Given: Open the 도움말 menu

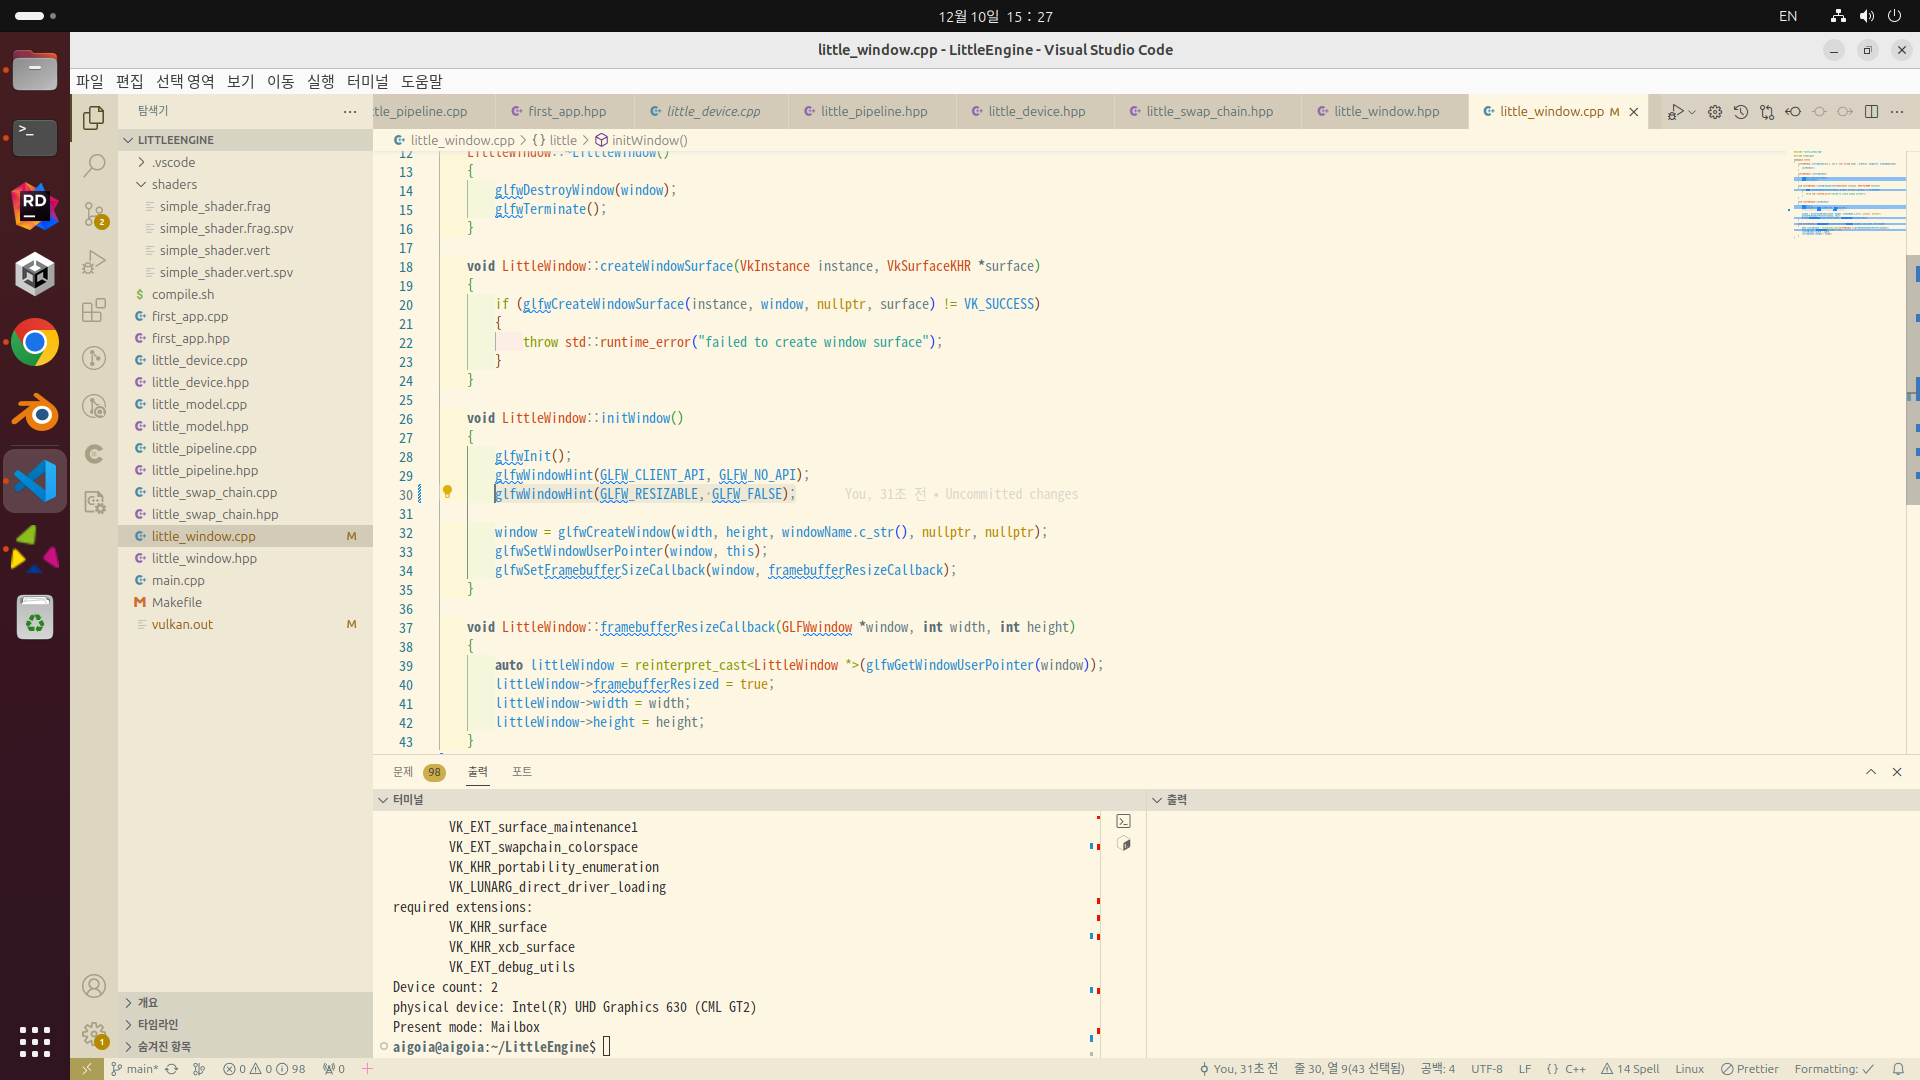Looking at the screenshot, I should click(x=421, y=82).
